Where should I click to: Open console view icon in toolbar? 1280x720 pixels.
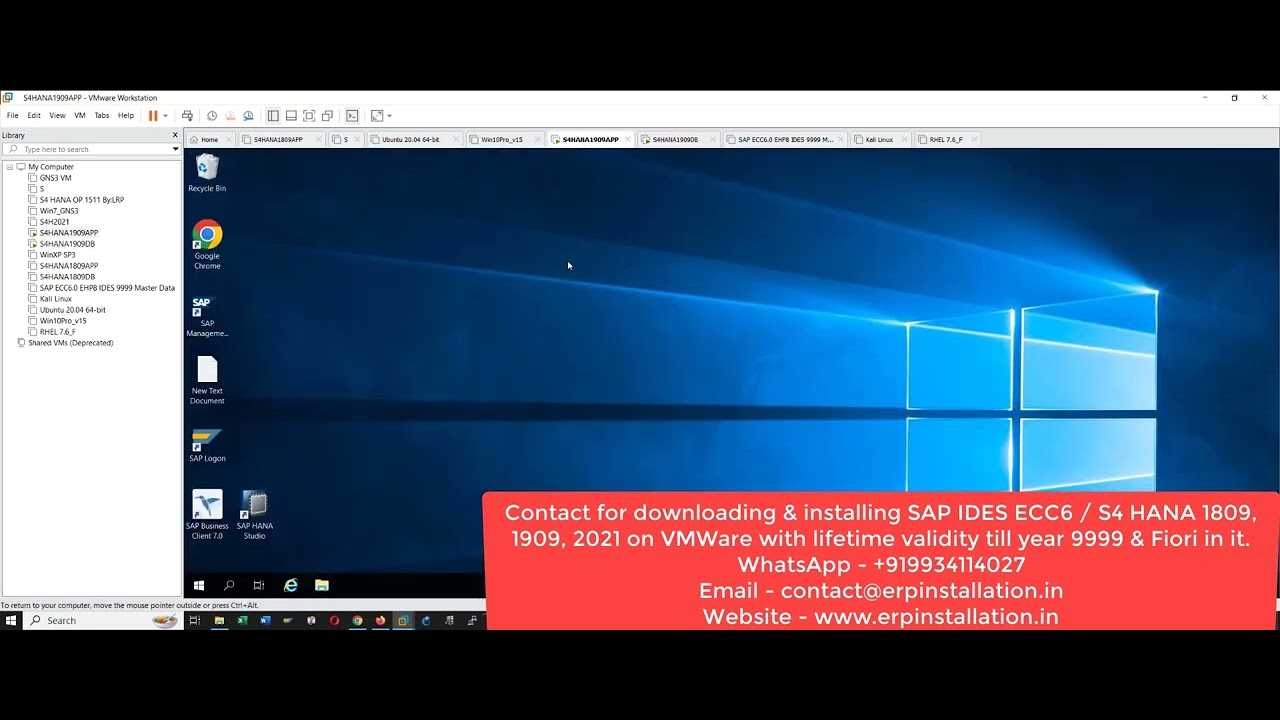point(352,116)
